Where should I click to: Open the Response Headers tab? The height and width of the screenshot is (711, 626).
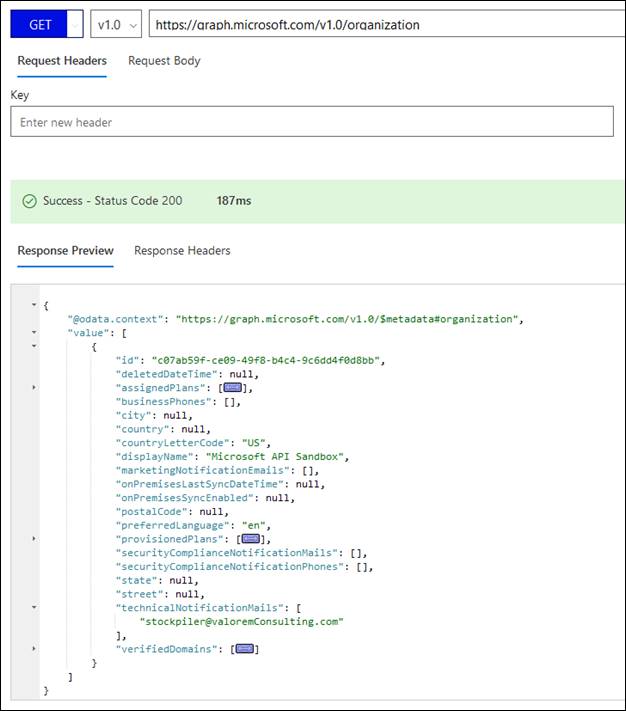coord(182,251)
